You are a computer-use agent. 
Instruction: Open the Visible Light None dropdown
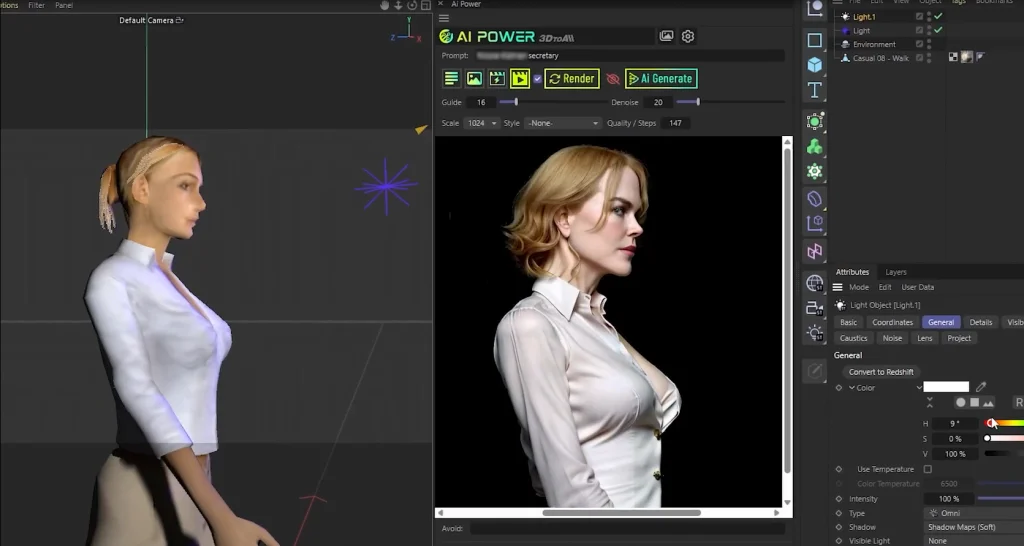pos(976,541)
